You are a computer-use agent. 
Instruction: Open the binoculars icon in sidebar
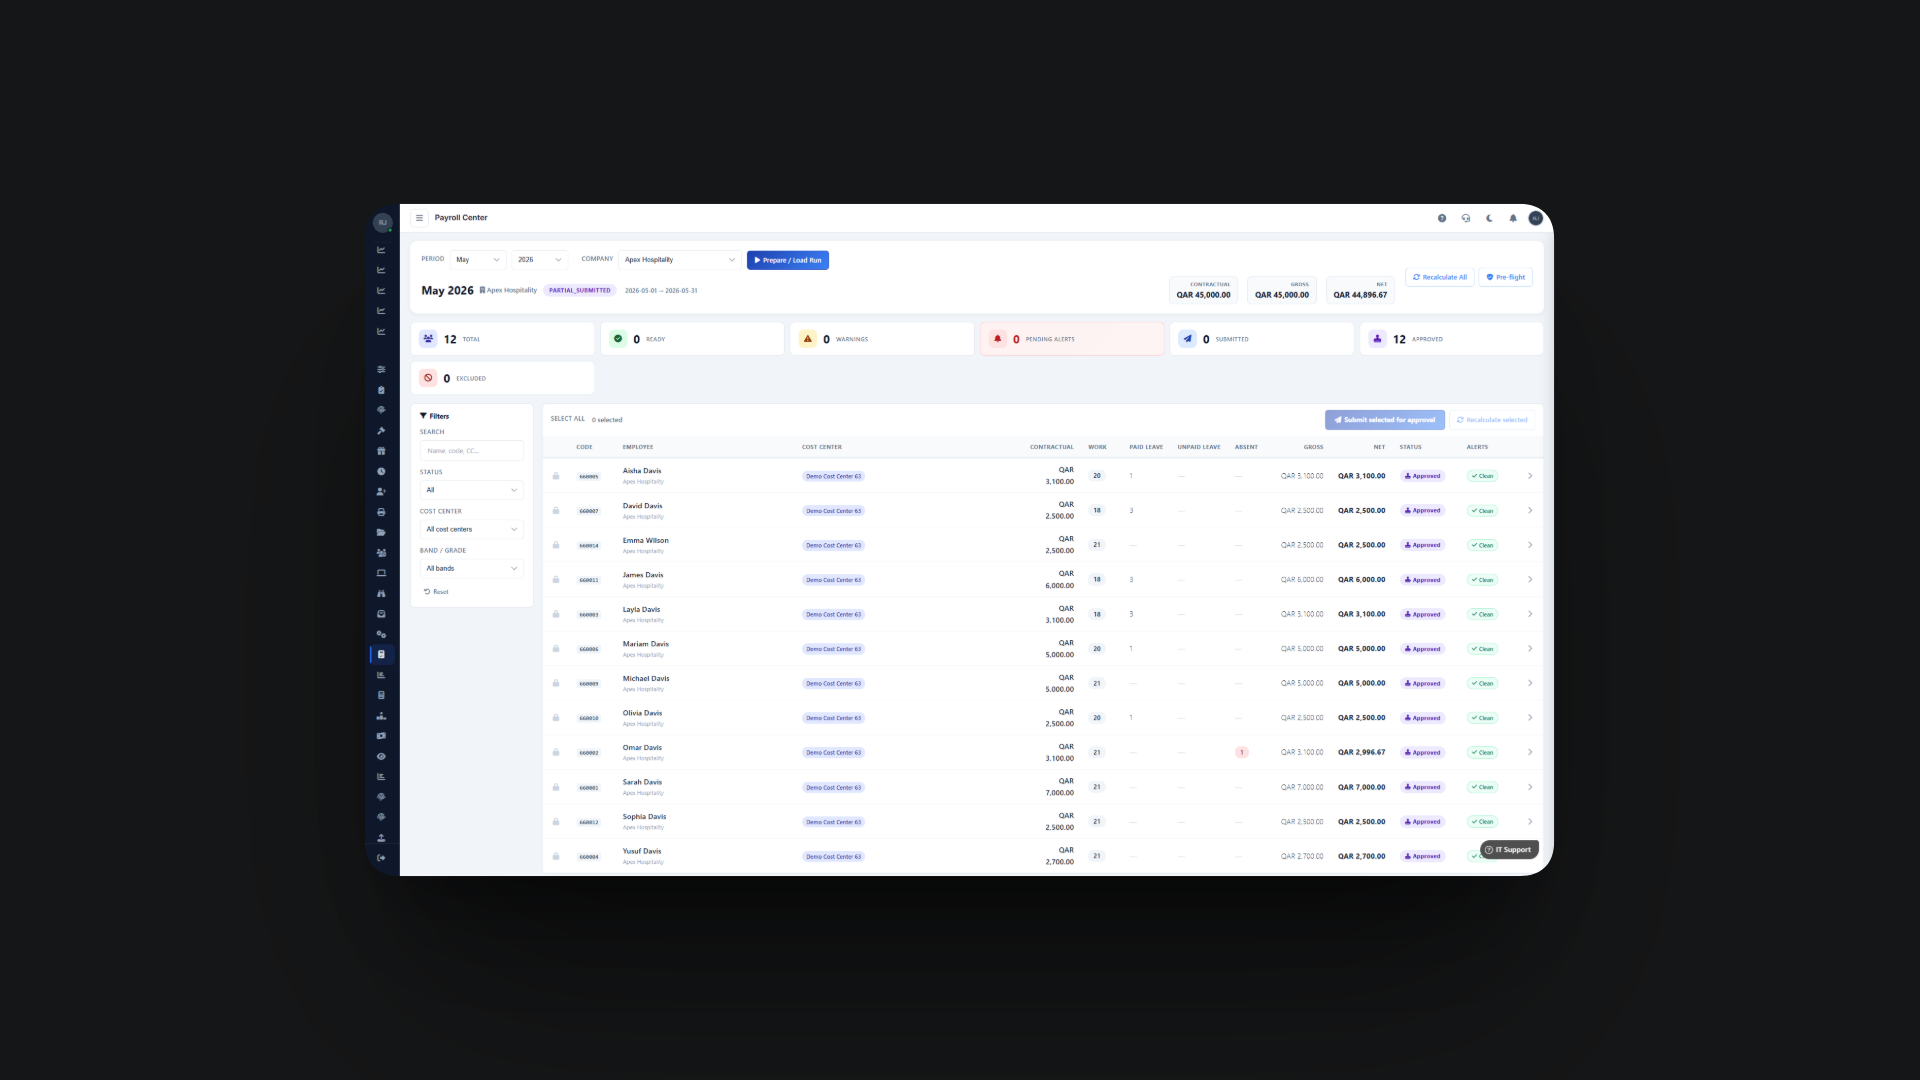pyautogui.click(x=381, y=594)
